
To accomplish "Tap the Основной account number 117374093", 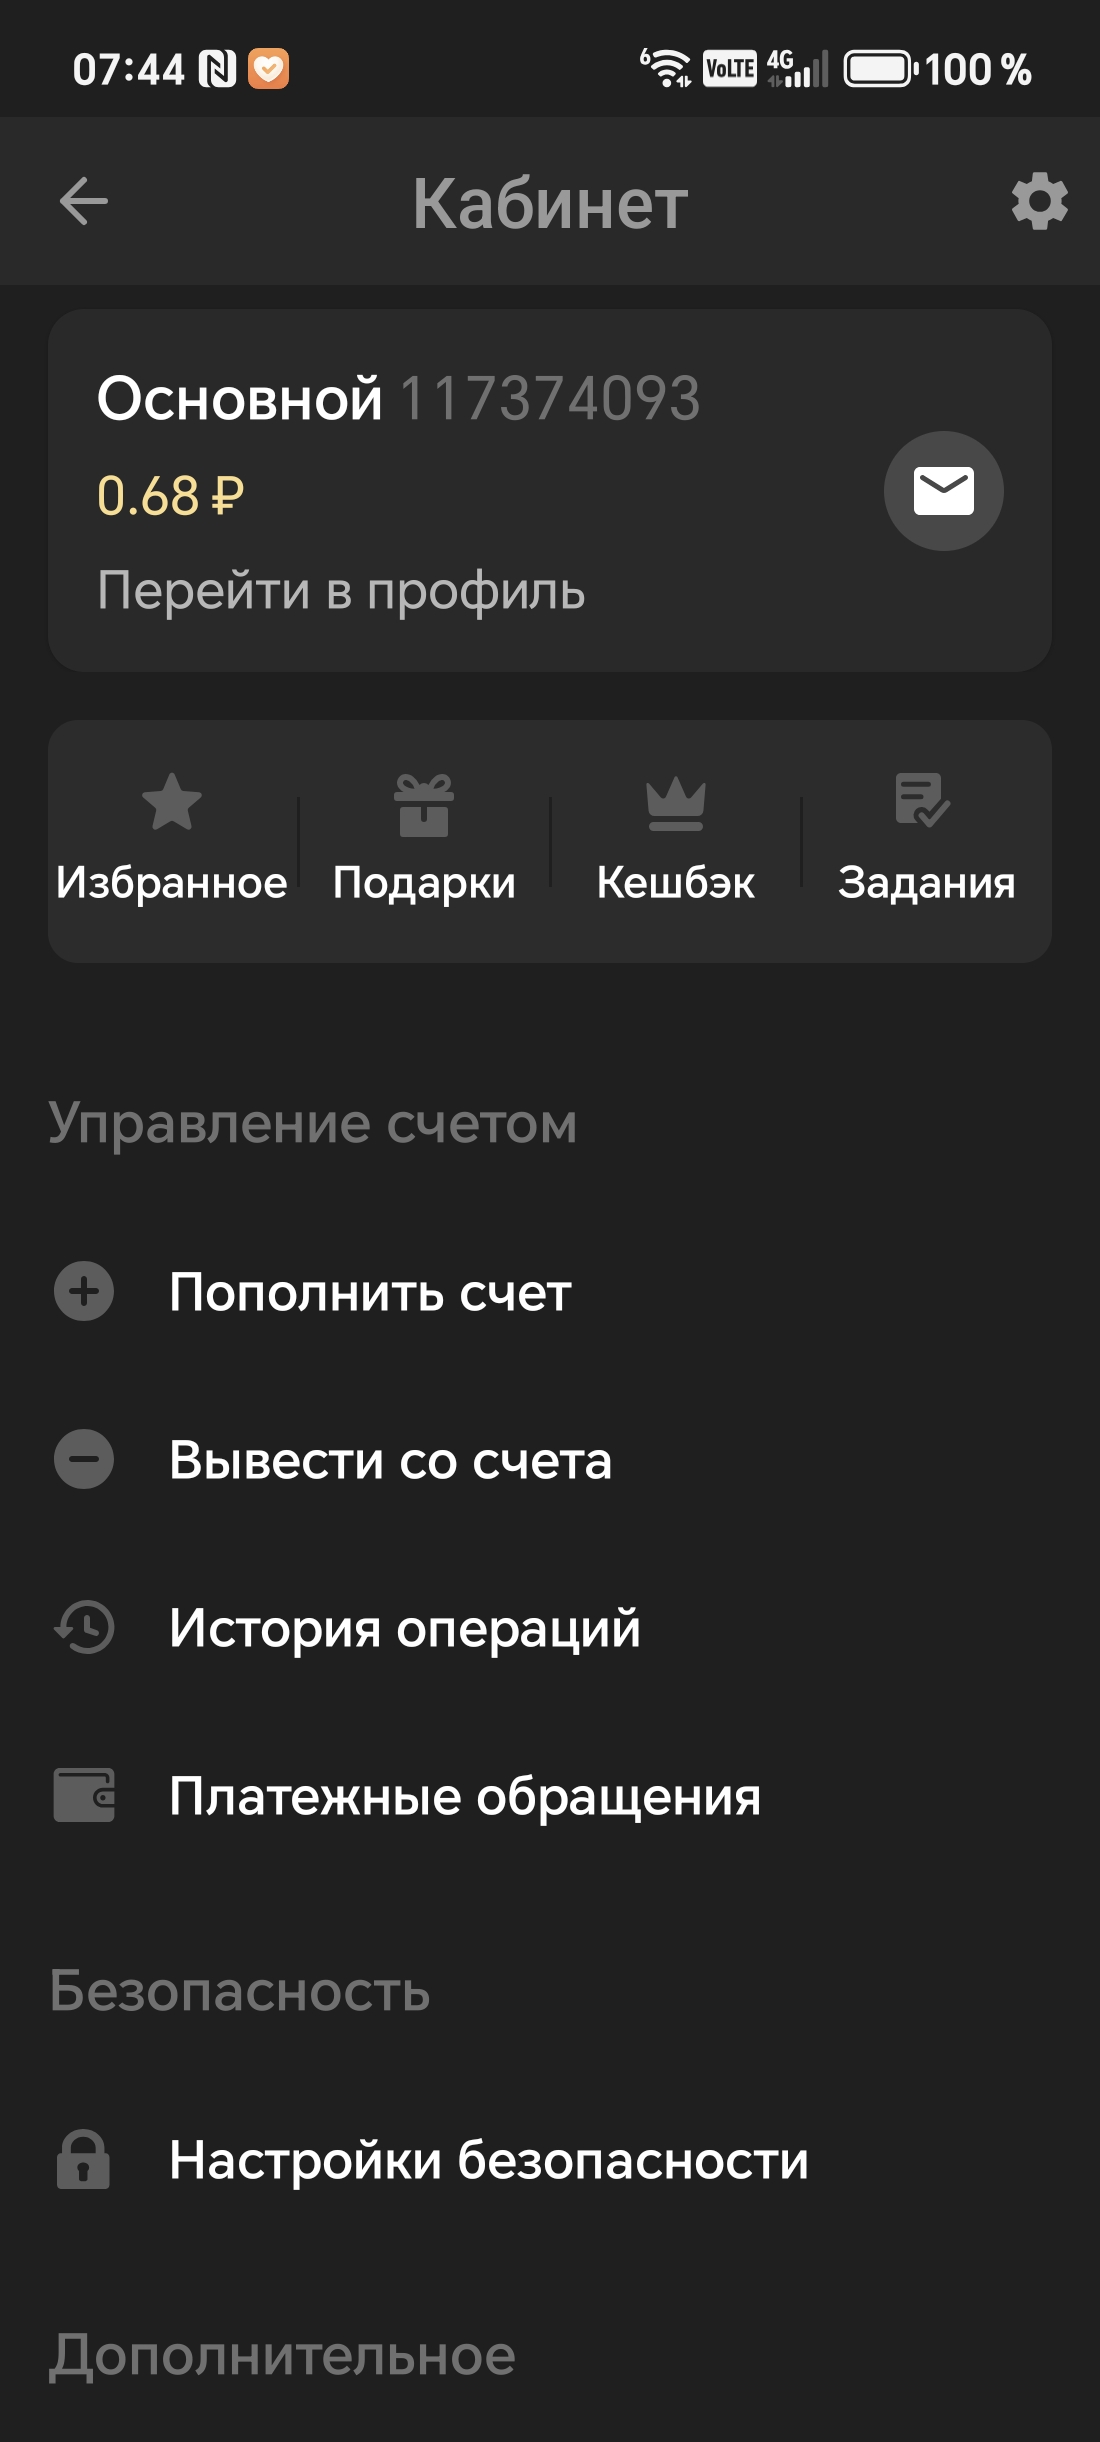I will pyautogui.click(x=550, y=398).
